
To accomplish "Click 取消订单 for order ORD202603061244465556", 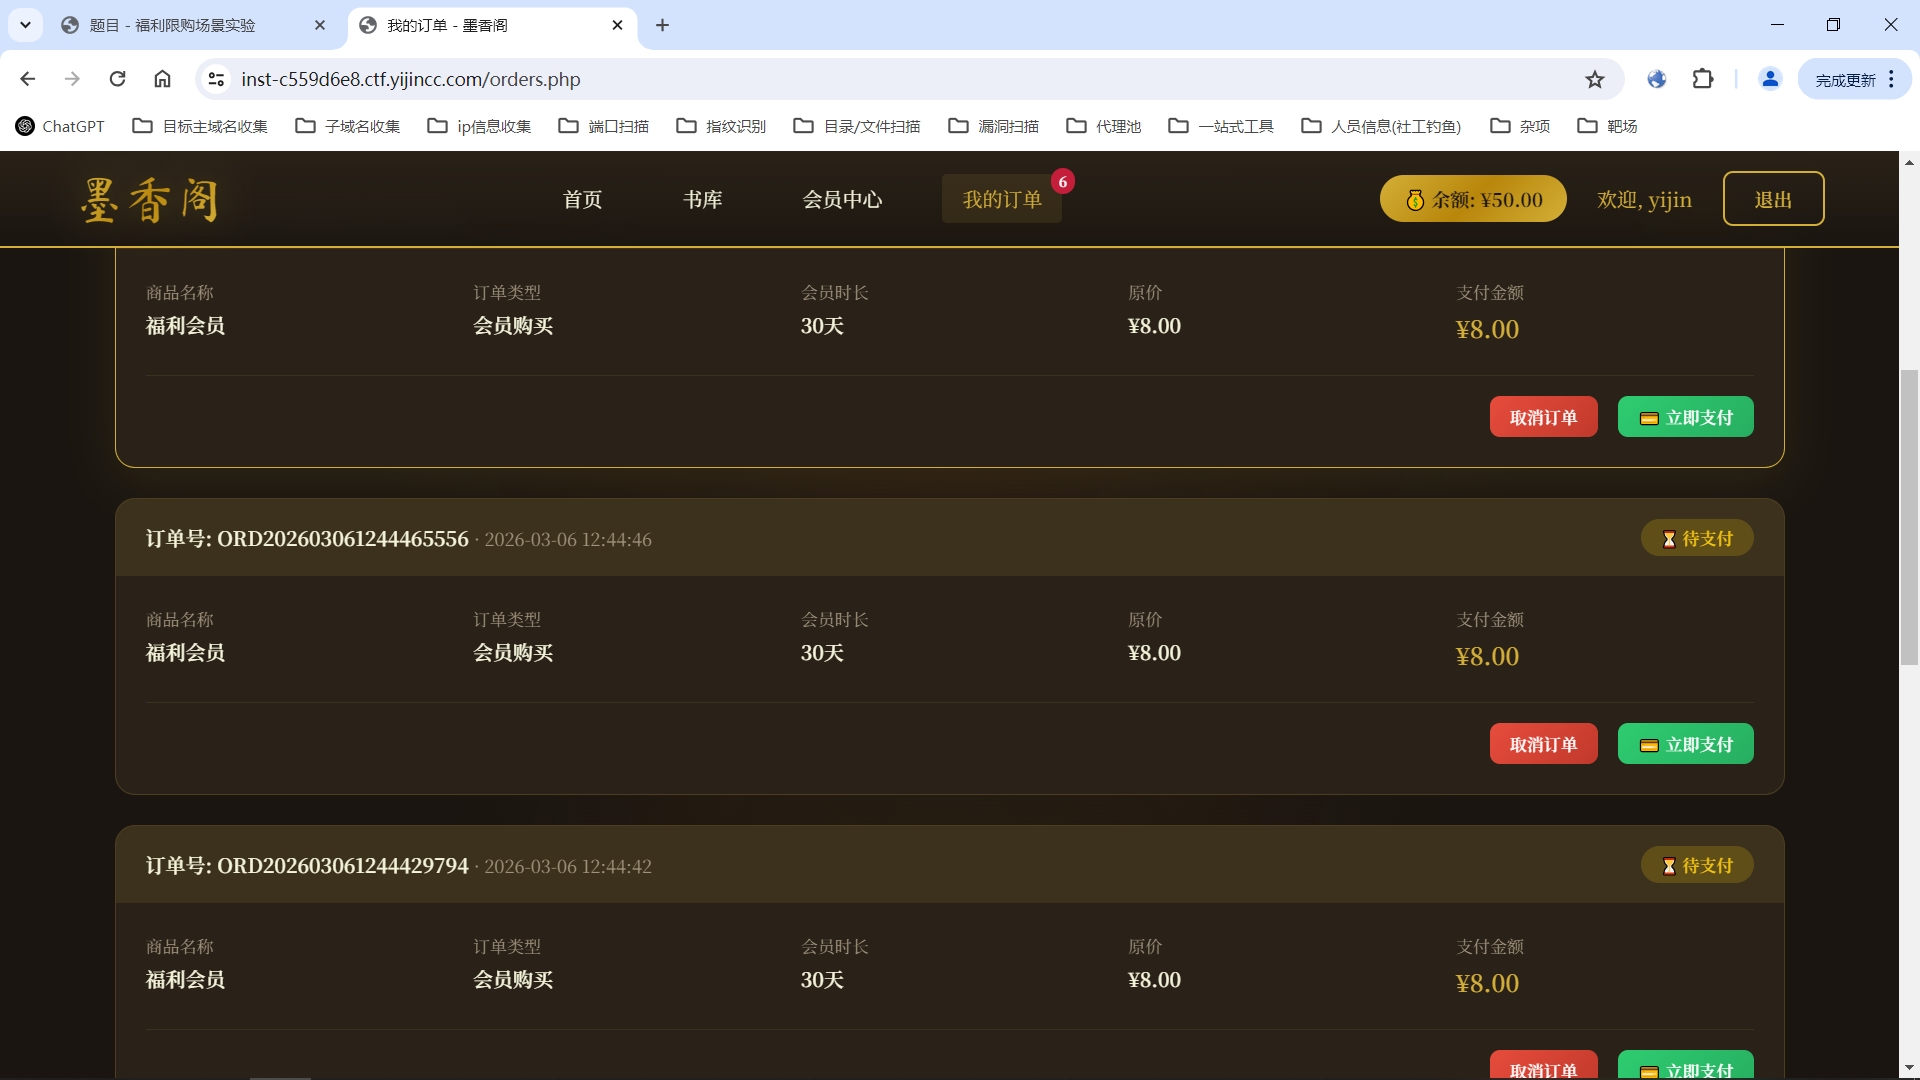I will click(x=1543, y=744).
